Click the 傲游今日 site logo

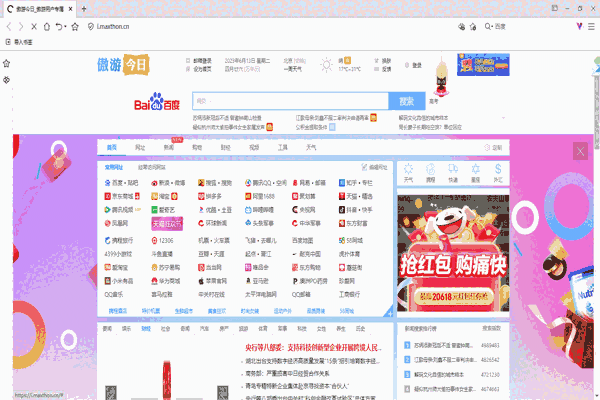click(x=123, y=65)
